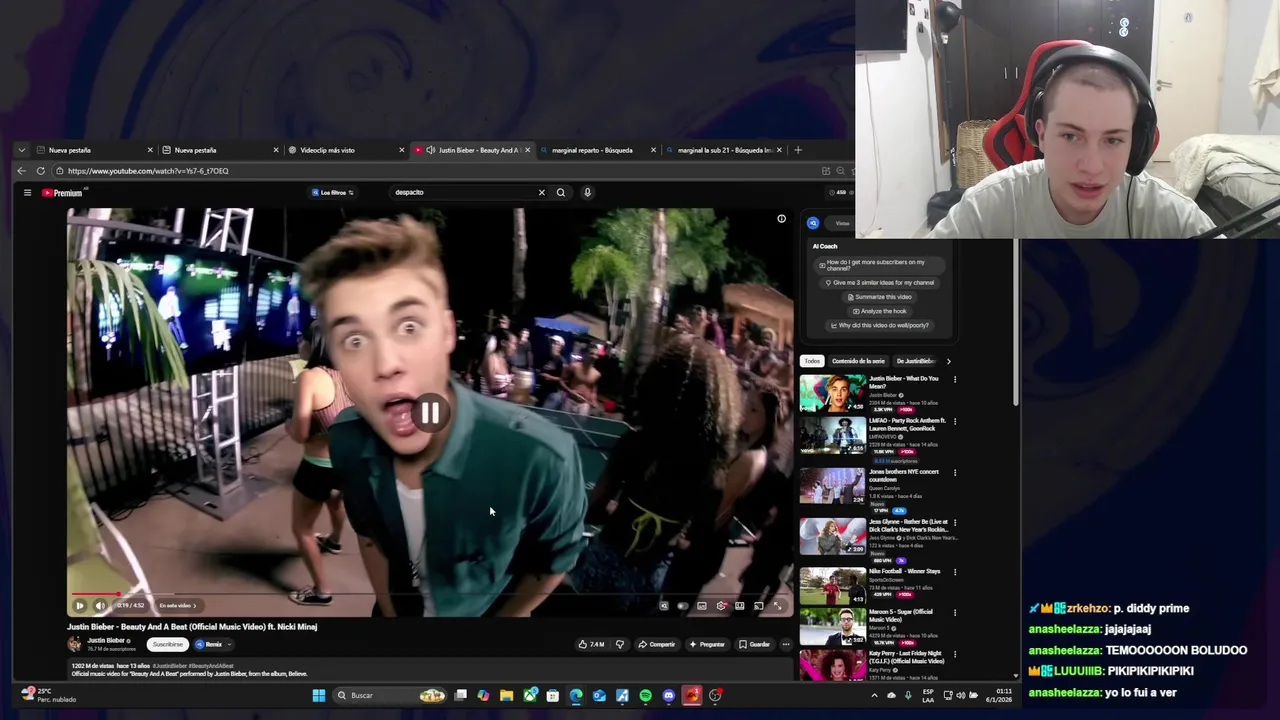
Task: Open the video info icon at top right
Action: coord(782,218)
